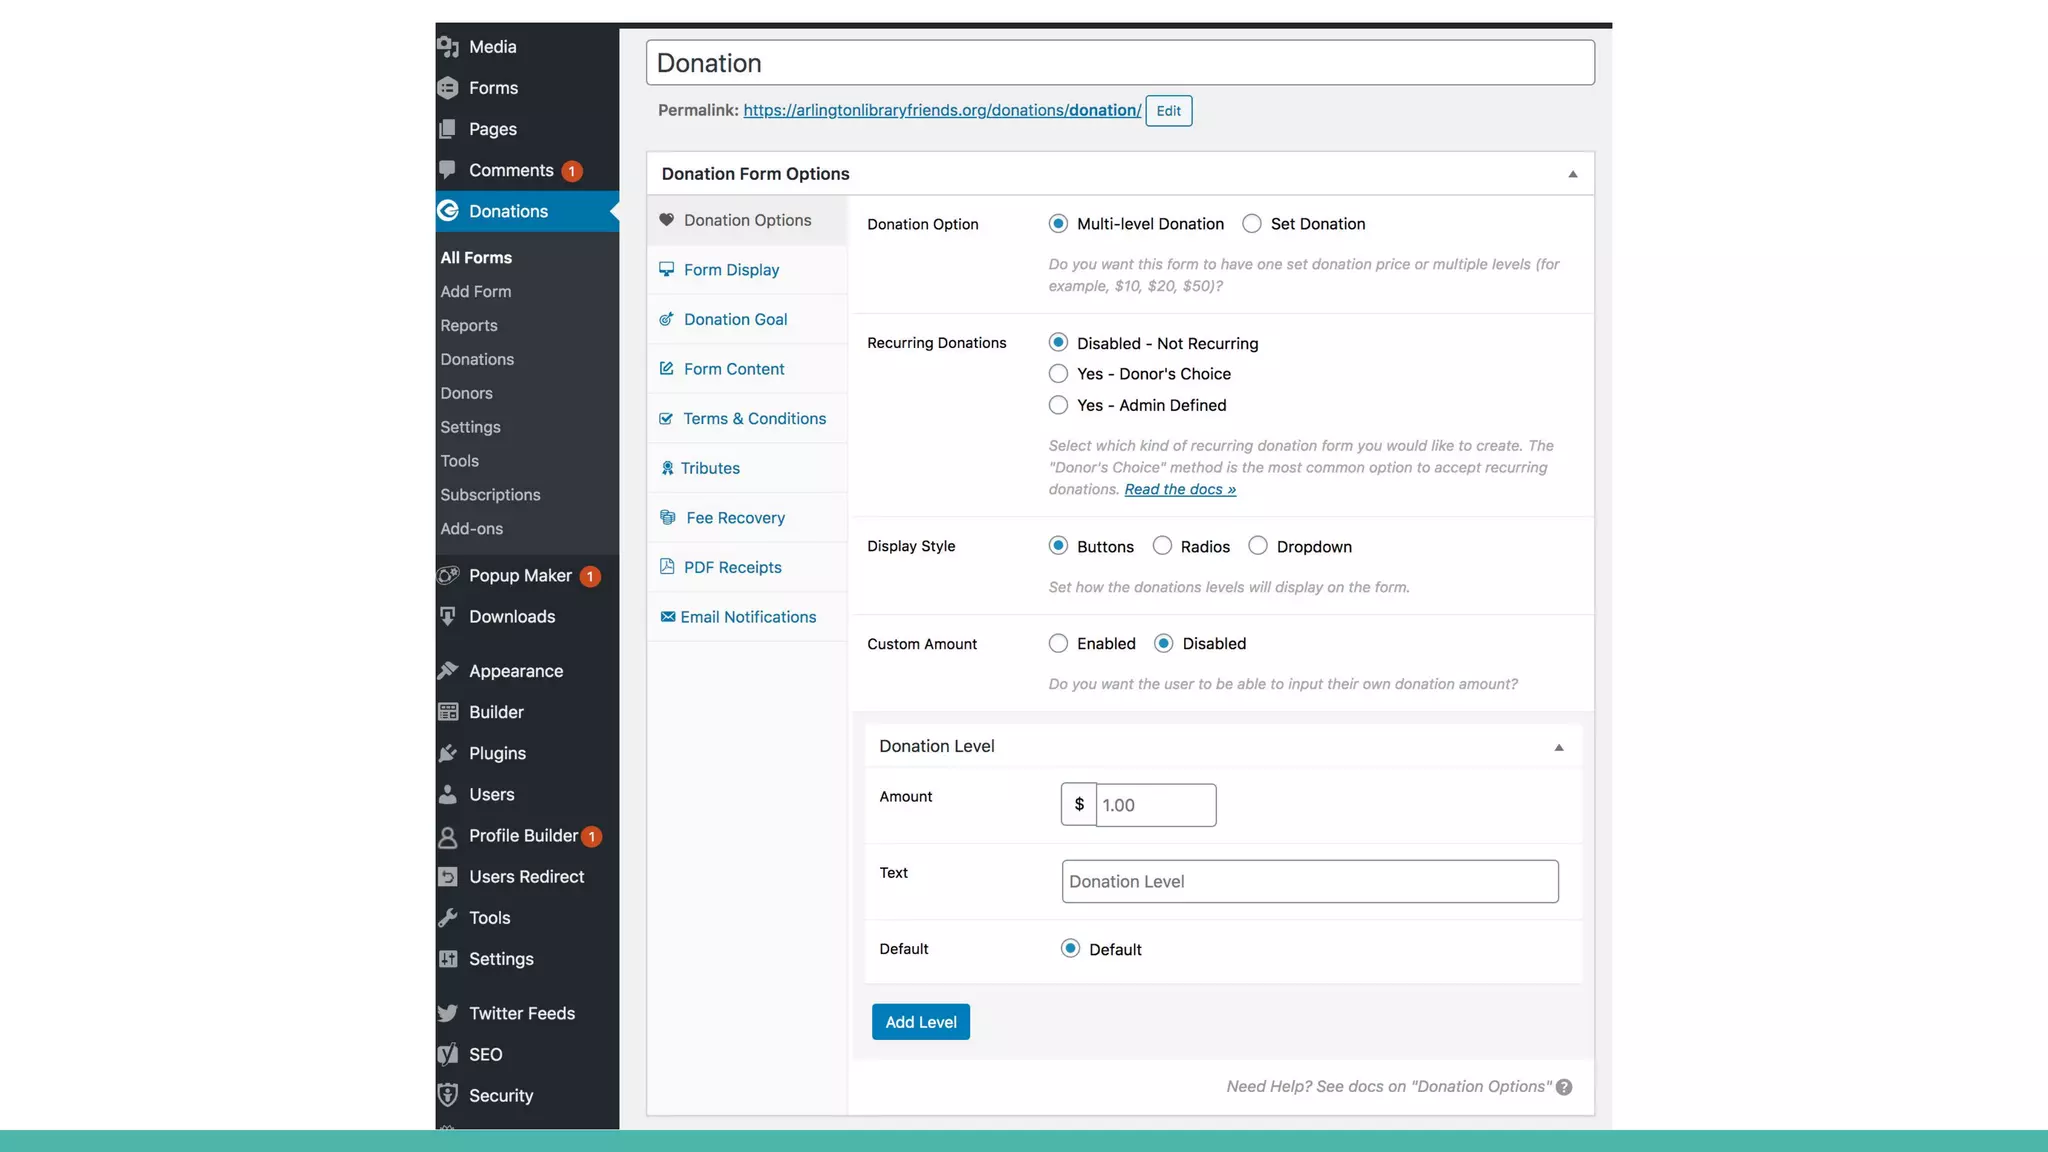Choose Yes - Donor's Choice recurring option
2048x1152 pixels.
tap(1058, 374)
